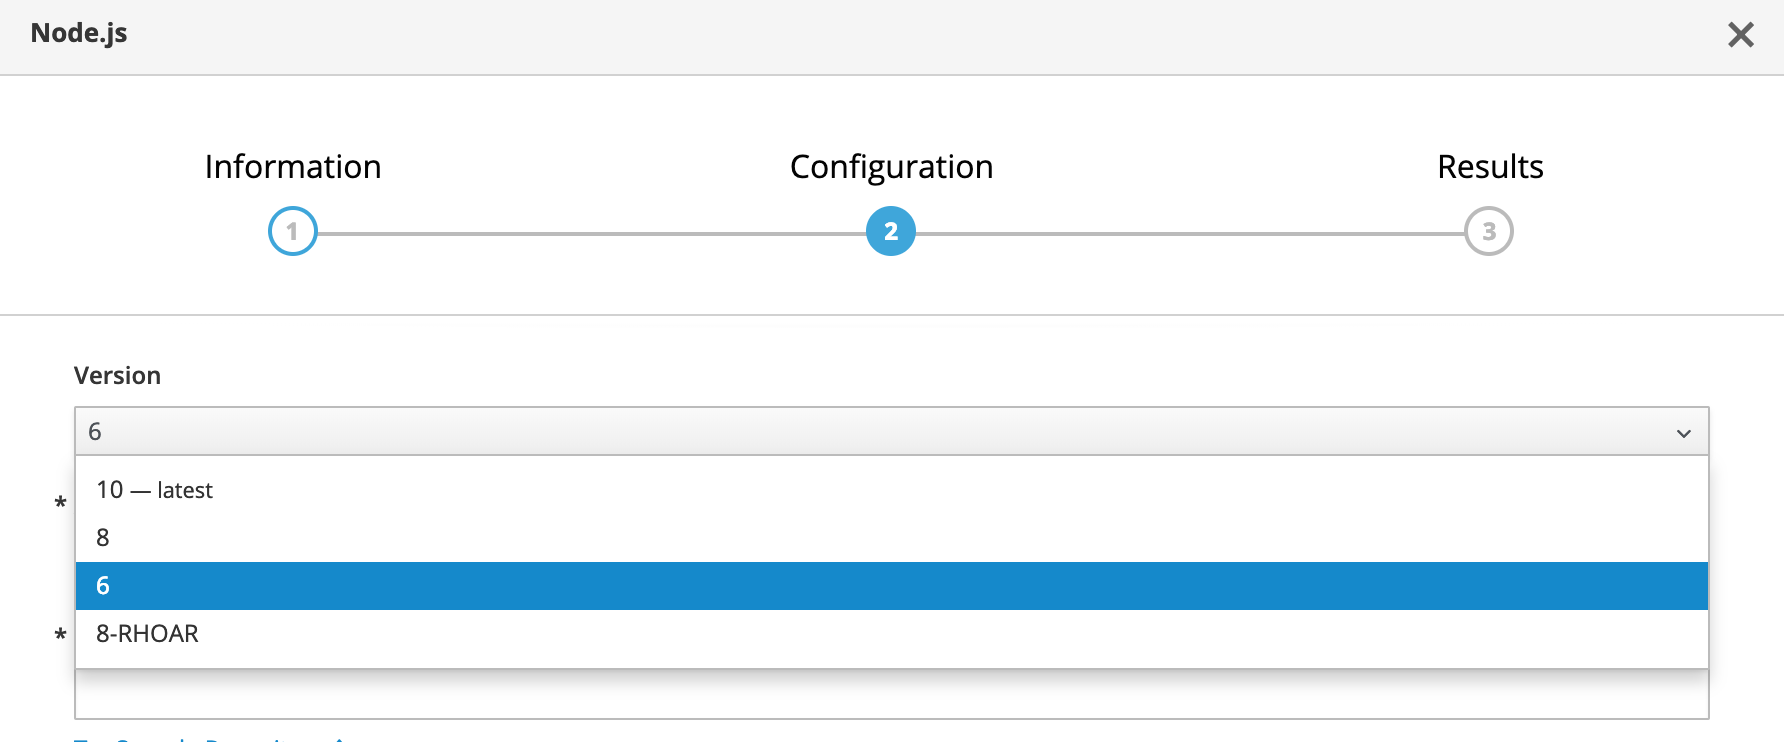Collapse the Version dropdown showing 6
The width and height of the screenshot is (1784, 742).
892,431
